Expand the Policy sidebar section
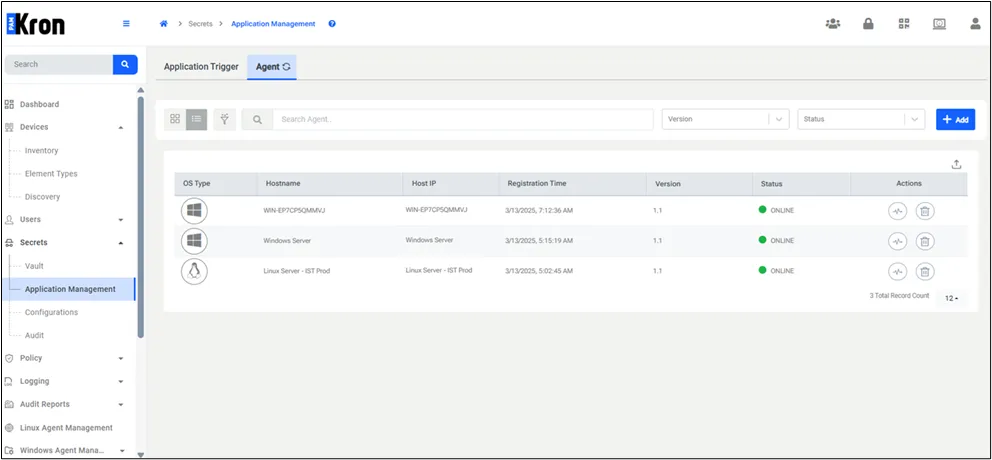992x460 pixels. [121, 359]
